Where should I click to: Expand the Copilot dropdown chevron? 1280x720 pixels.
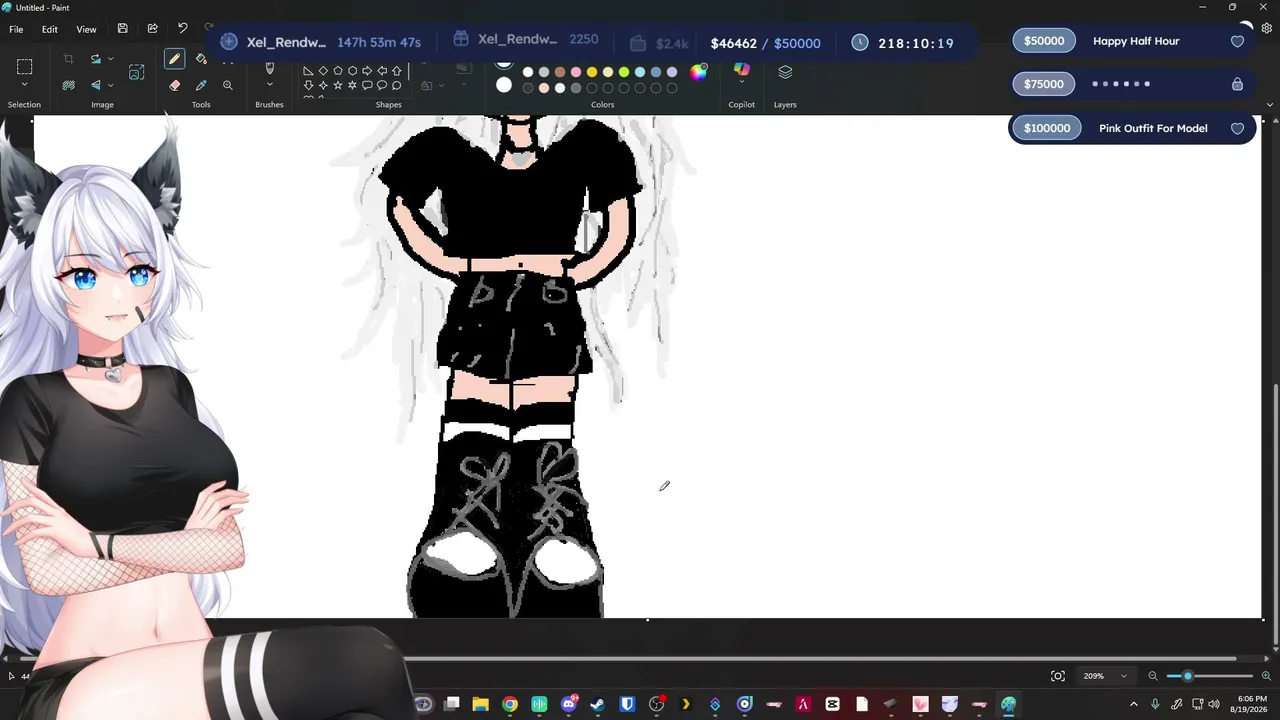click(741, 83)
